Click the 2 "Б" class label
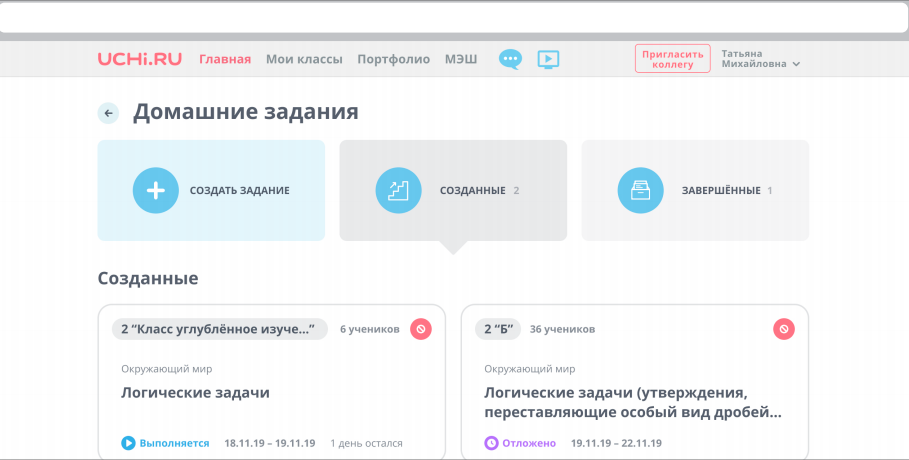This screenshot has width=909, height=460. pos(498,328)
